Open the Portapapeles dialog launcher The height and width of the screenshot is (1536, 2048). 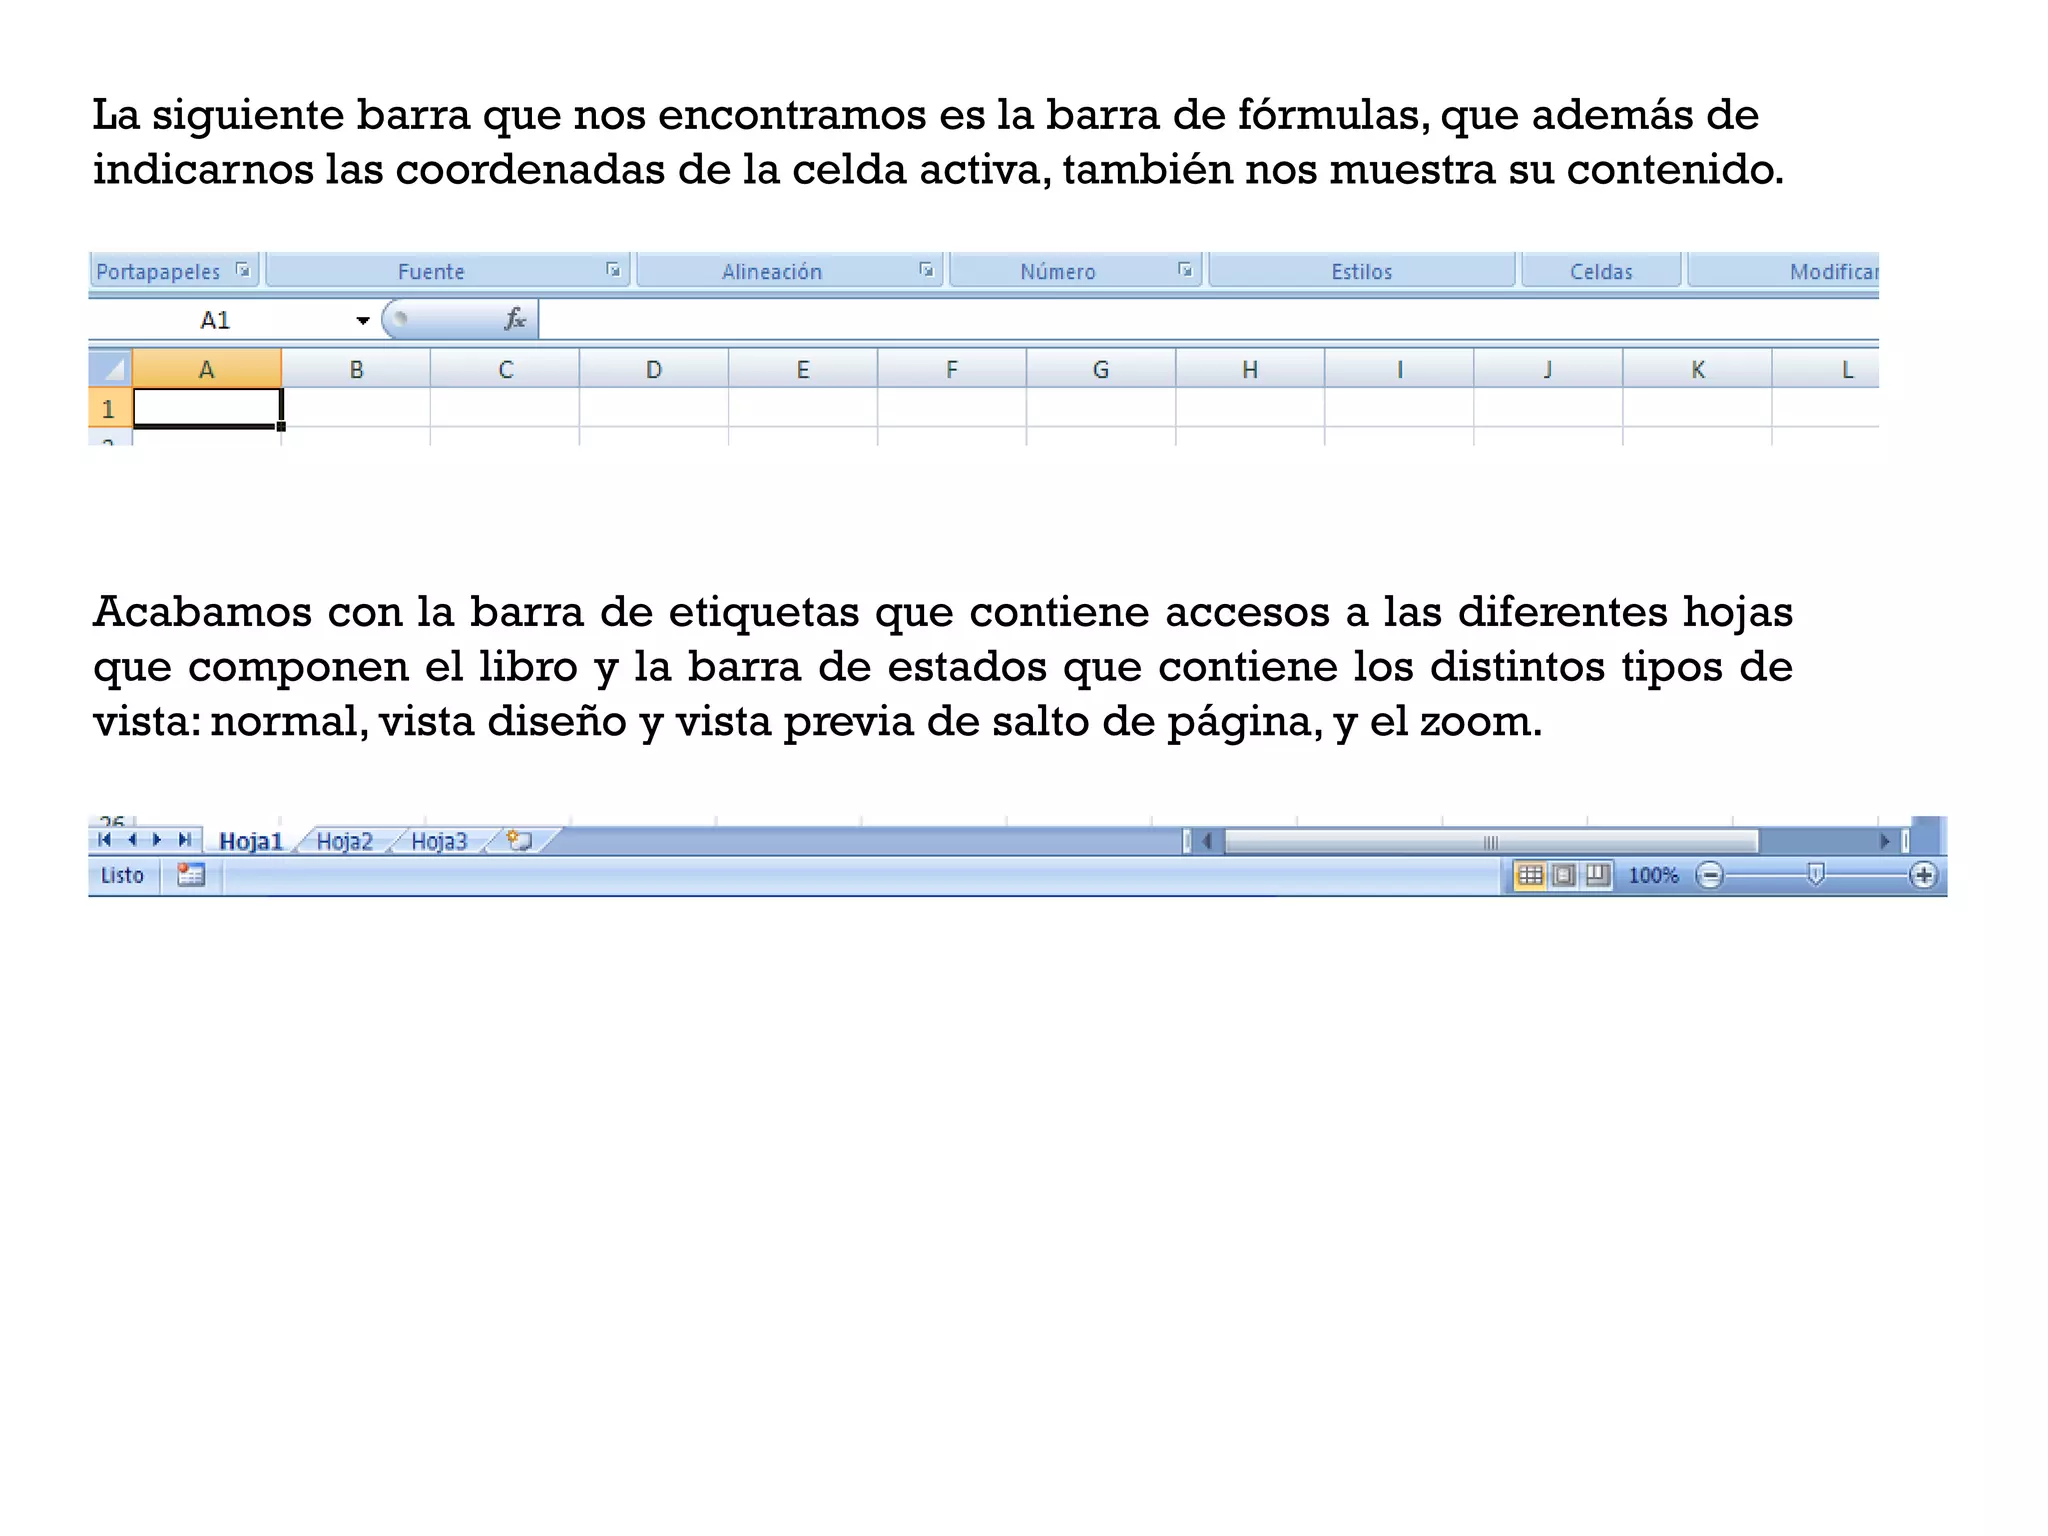click(x=242, y=270)
